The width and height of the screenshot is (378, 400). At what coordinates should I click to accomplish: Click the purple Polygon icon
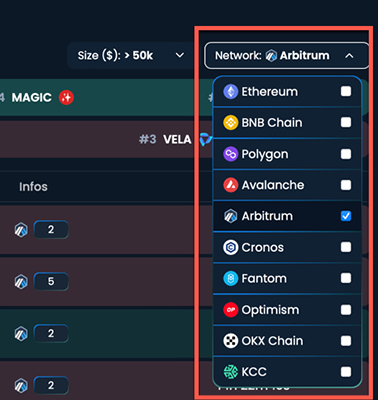pyautogui.click(x=230, y=154)
